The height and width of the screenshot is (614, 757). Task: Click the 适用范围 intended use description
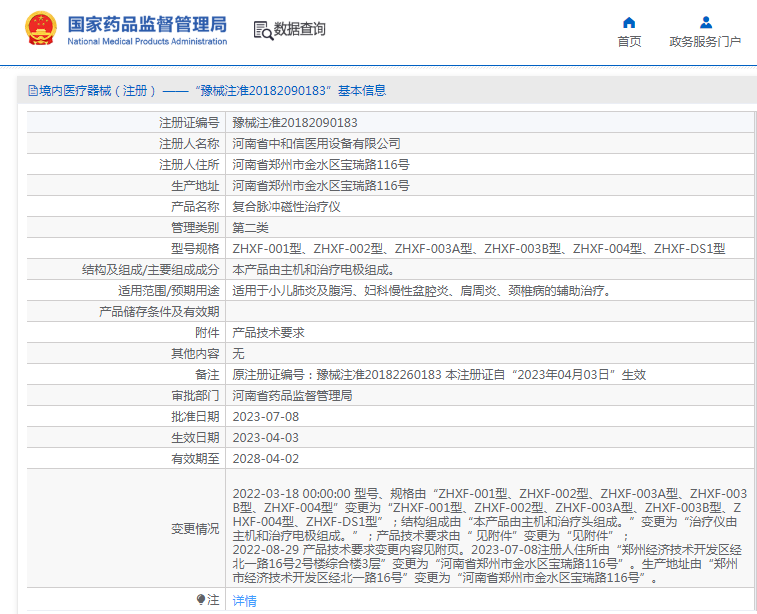point(421,291)
